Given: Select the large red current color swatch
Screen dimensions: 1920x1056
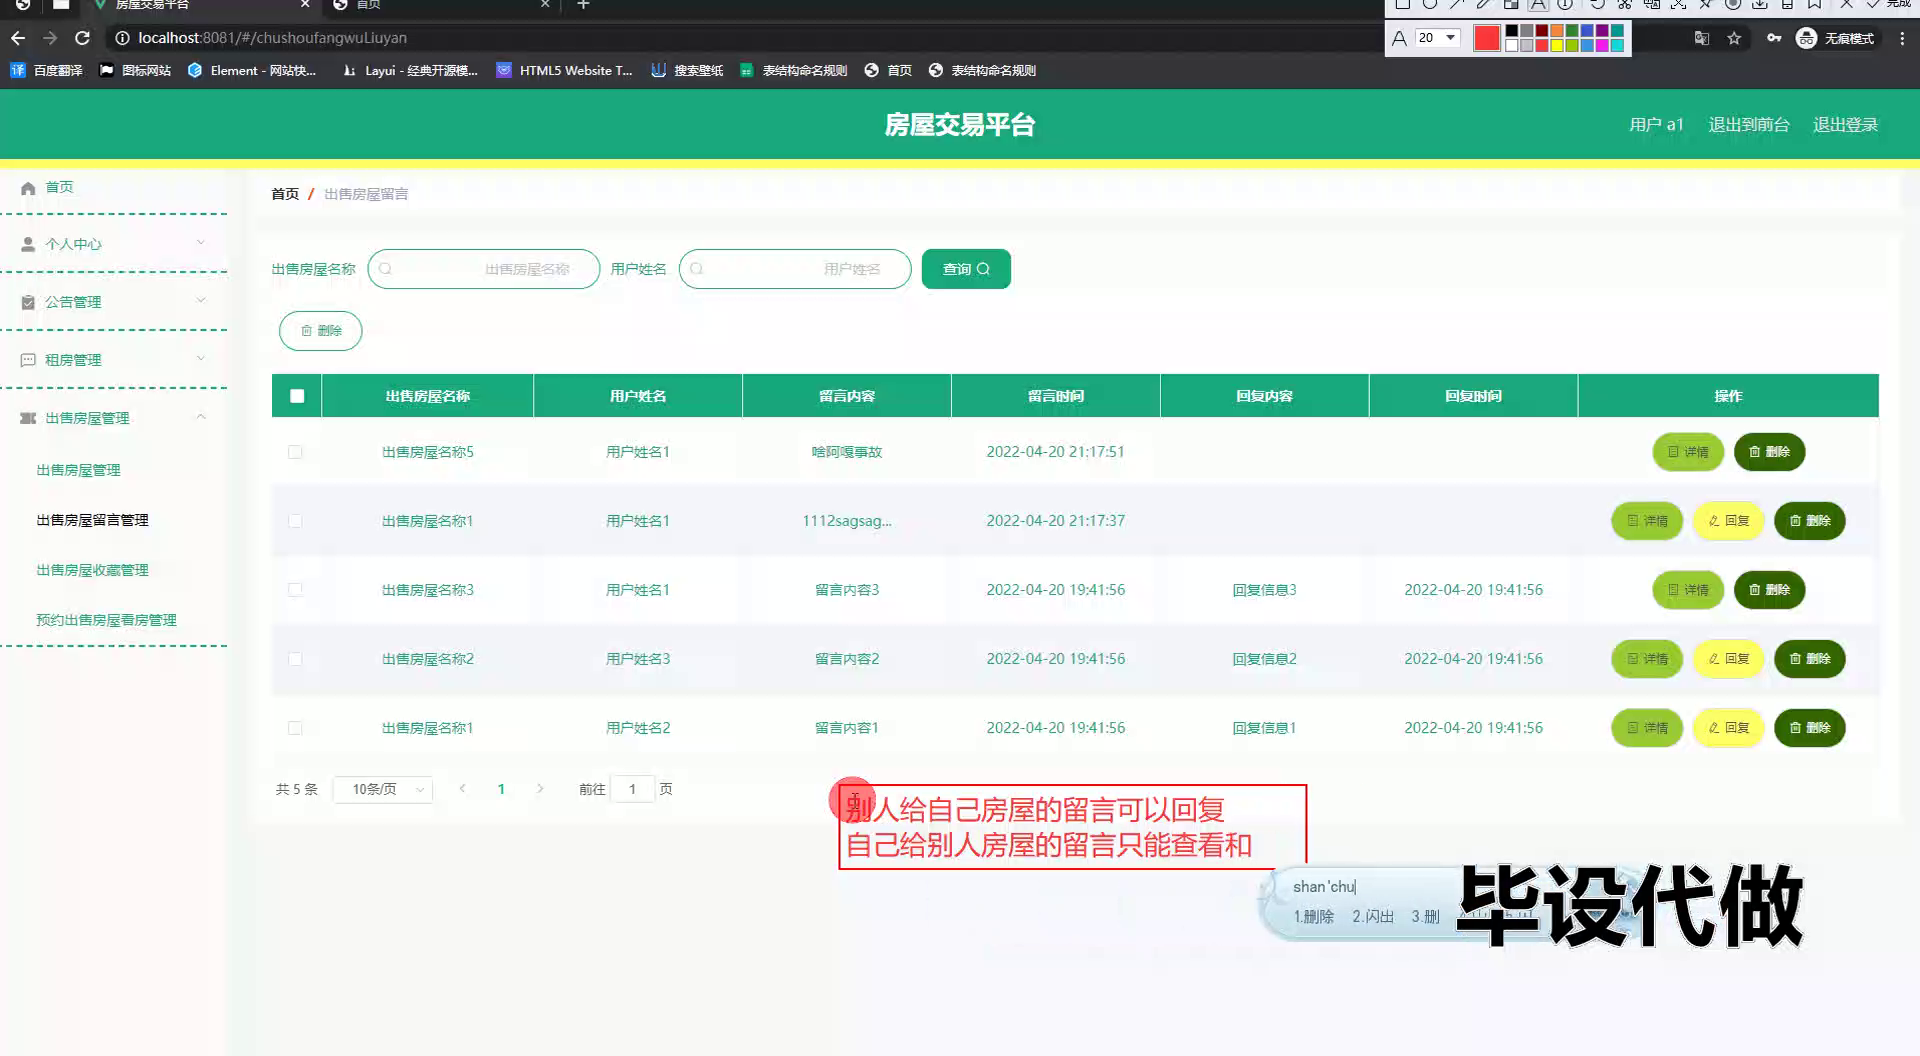Looking at the screenshot, I should 1487,38.
